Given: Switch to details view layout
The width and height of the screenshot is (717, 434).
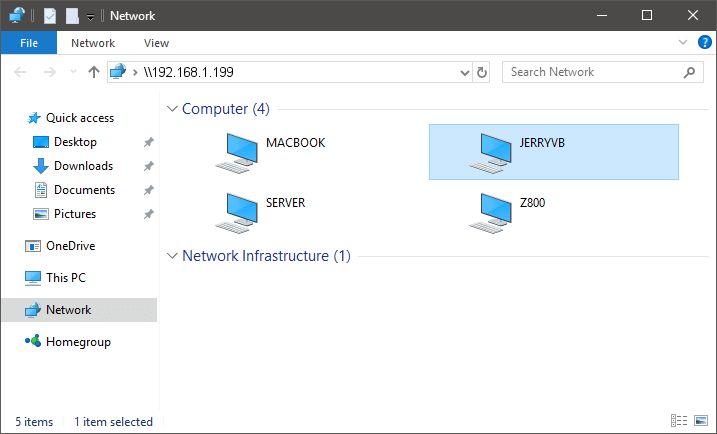Looking at the screenshot, I should (x=679, y=422).
